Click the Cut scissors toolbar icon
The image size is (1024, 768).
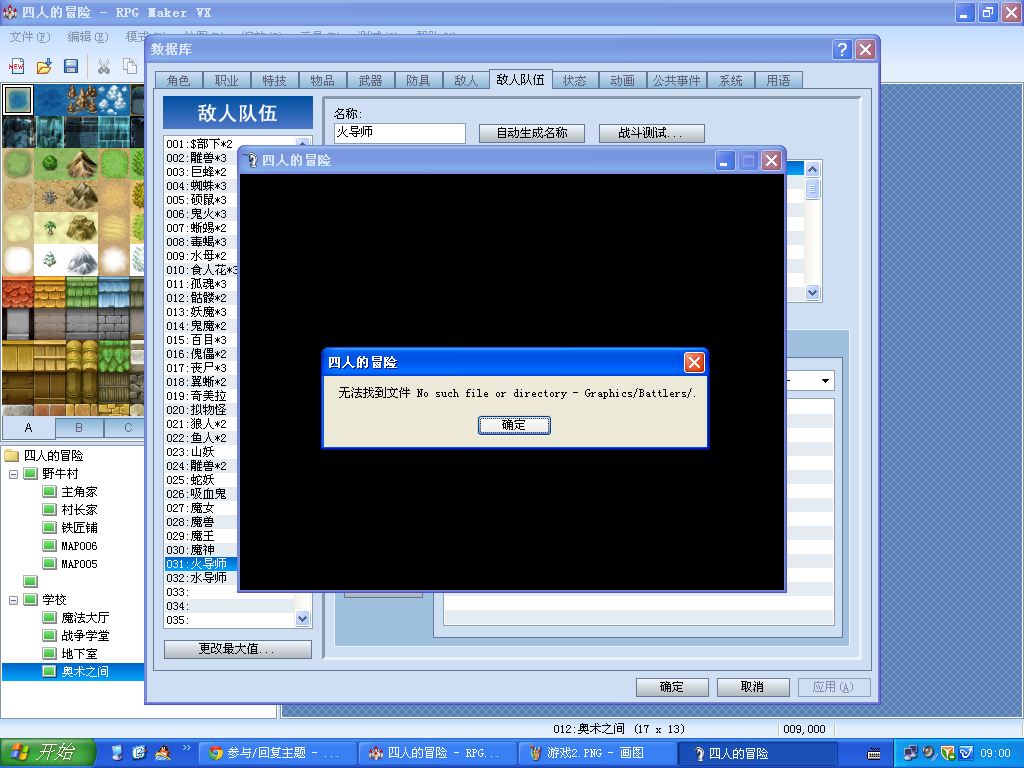[103, 67]
